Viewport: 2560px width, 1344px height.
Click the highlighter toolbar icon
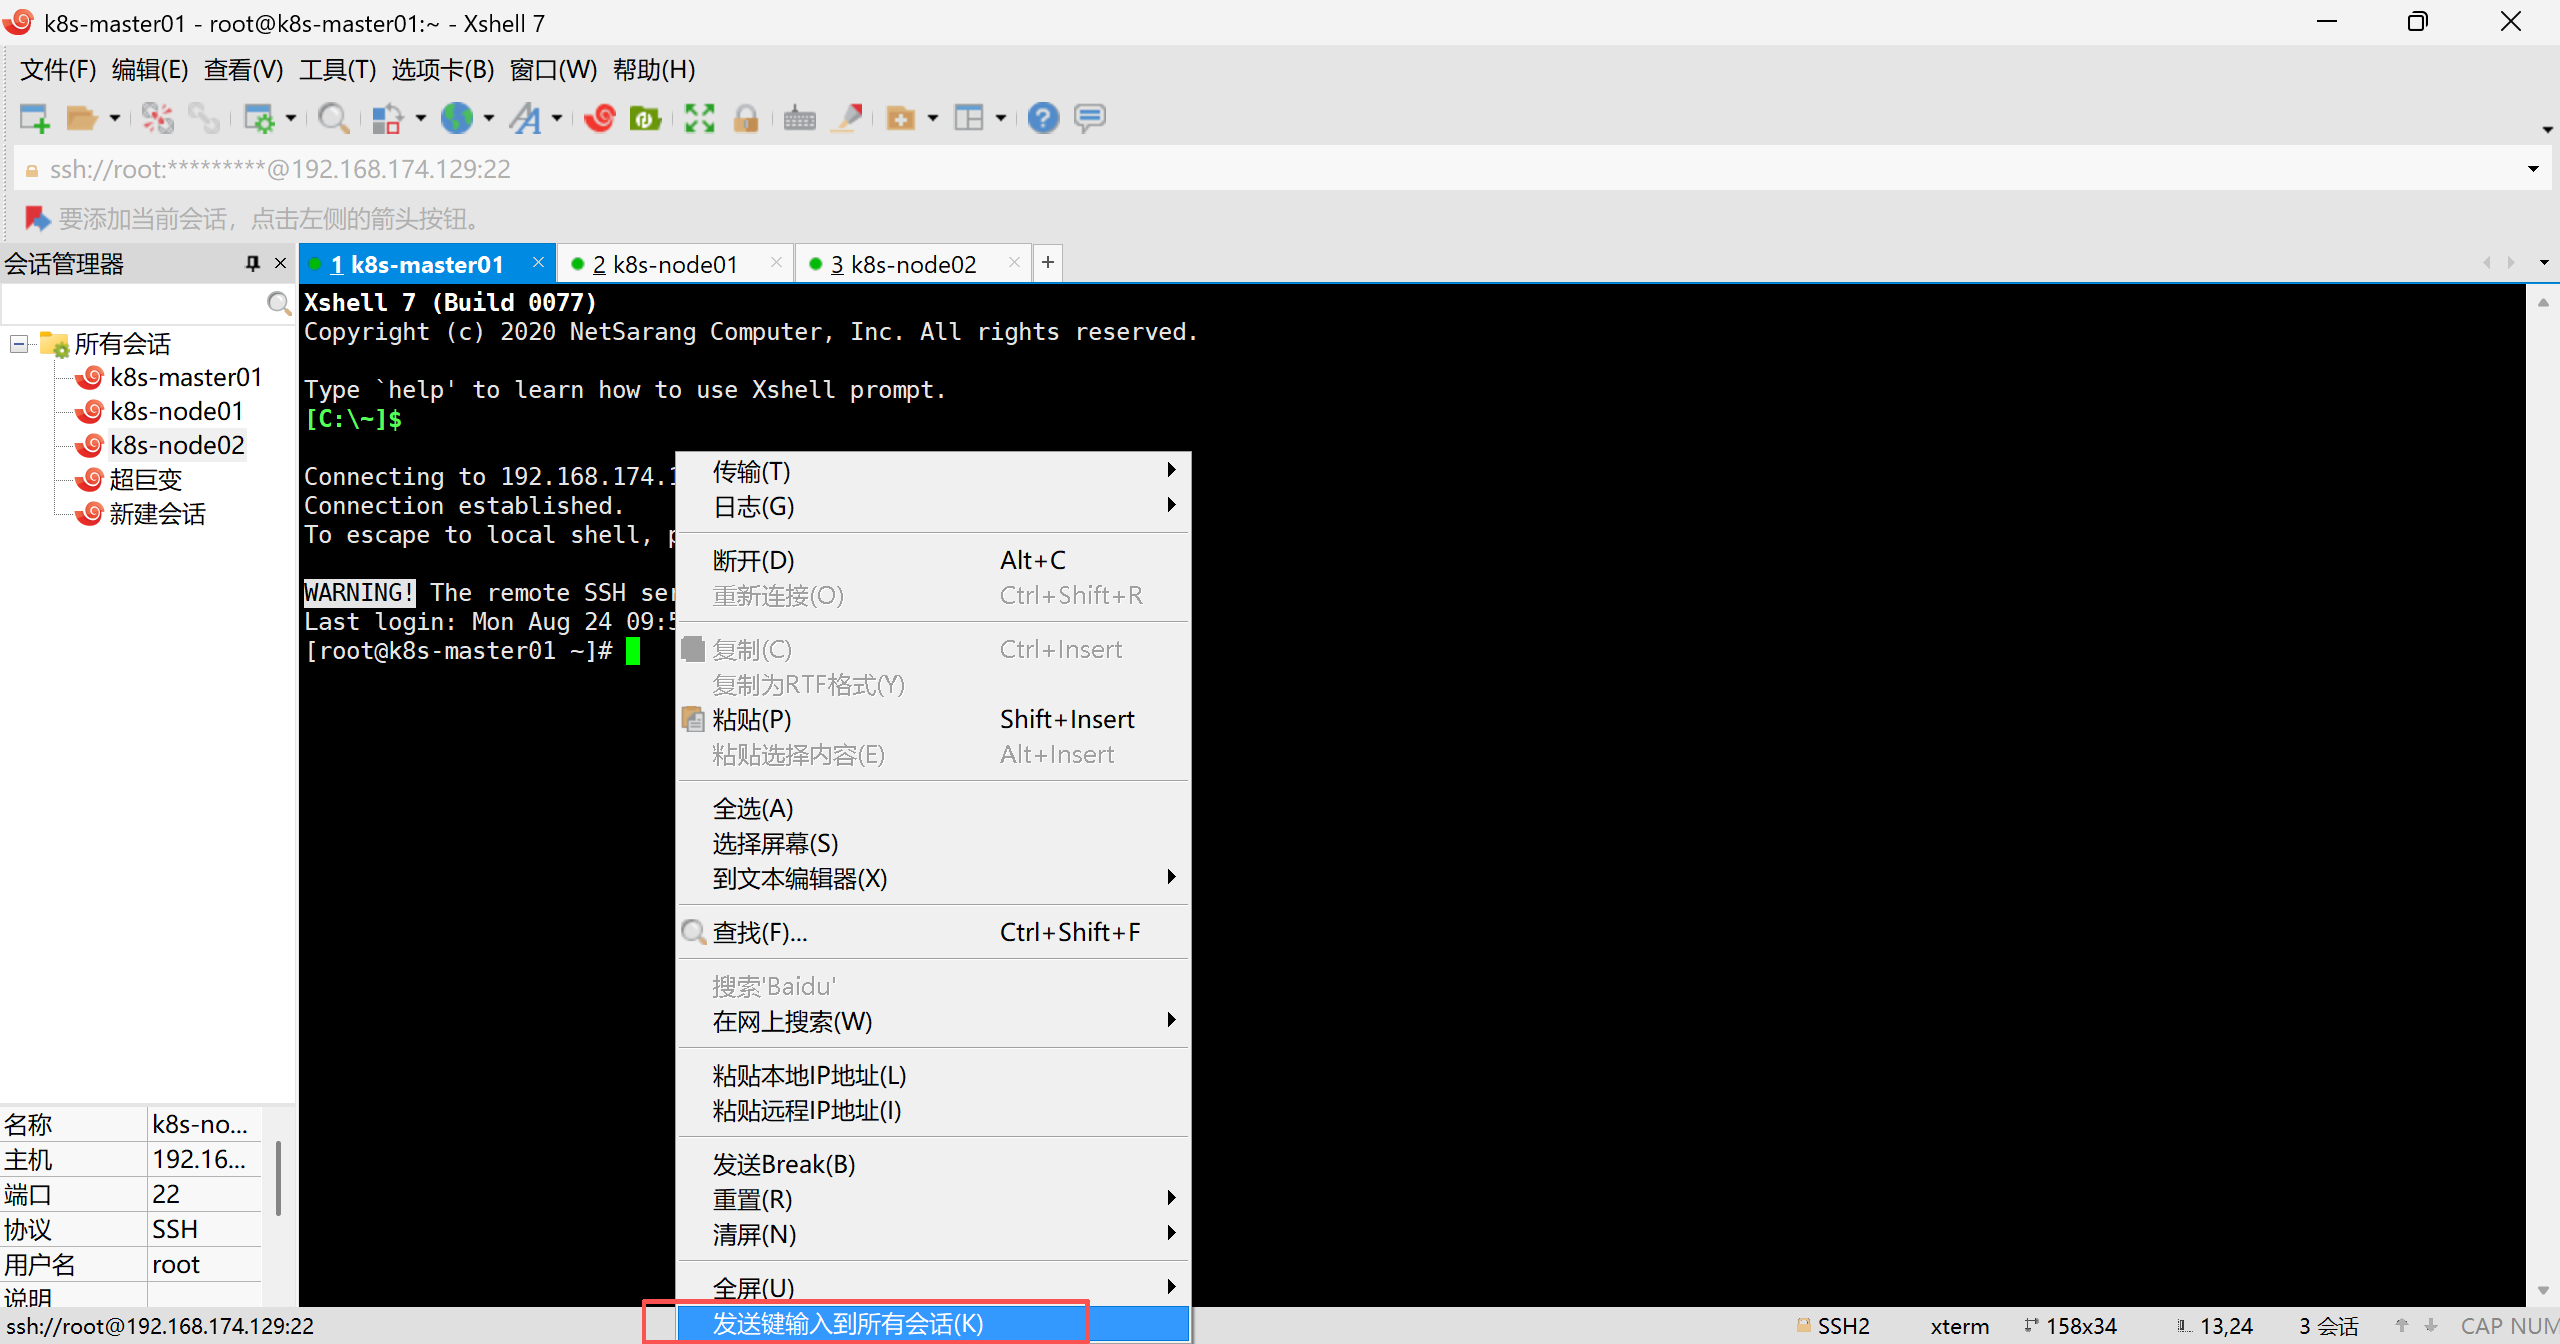(848, 118)
